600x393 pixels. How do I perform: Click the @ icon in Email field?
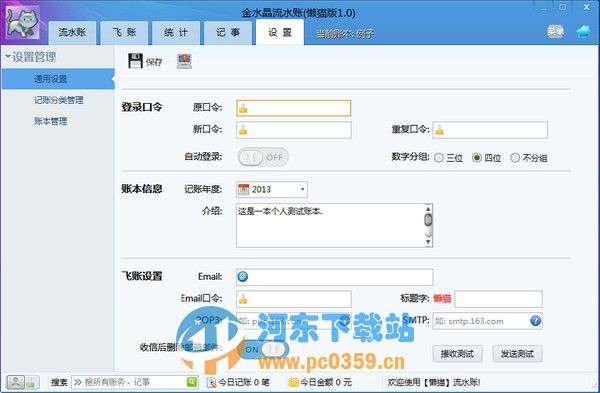[243, 276]
